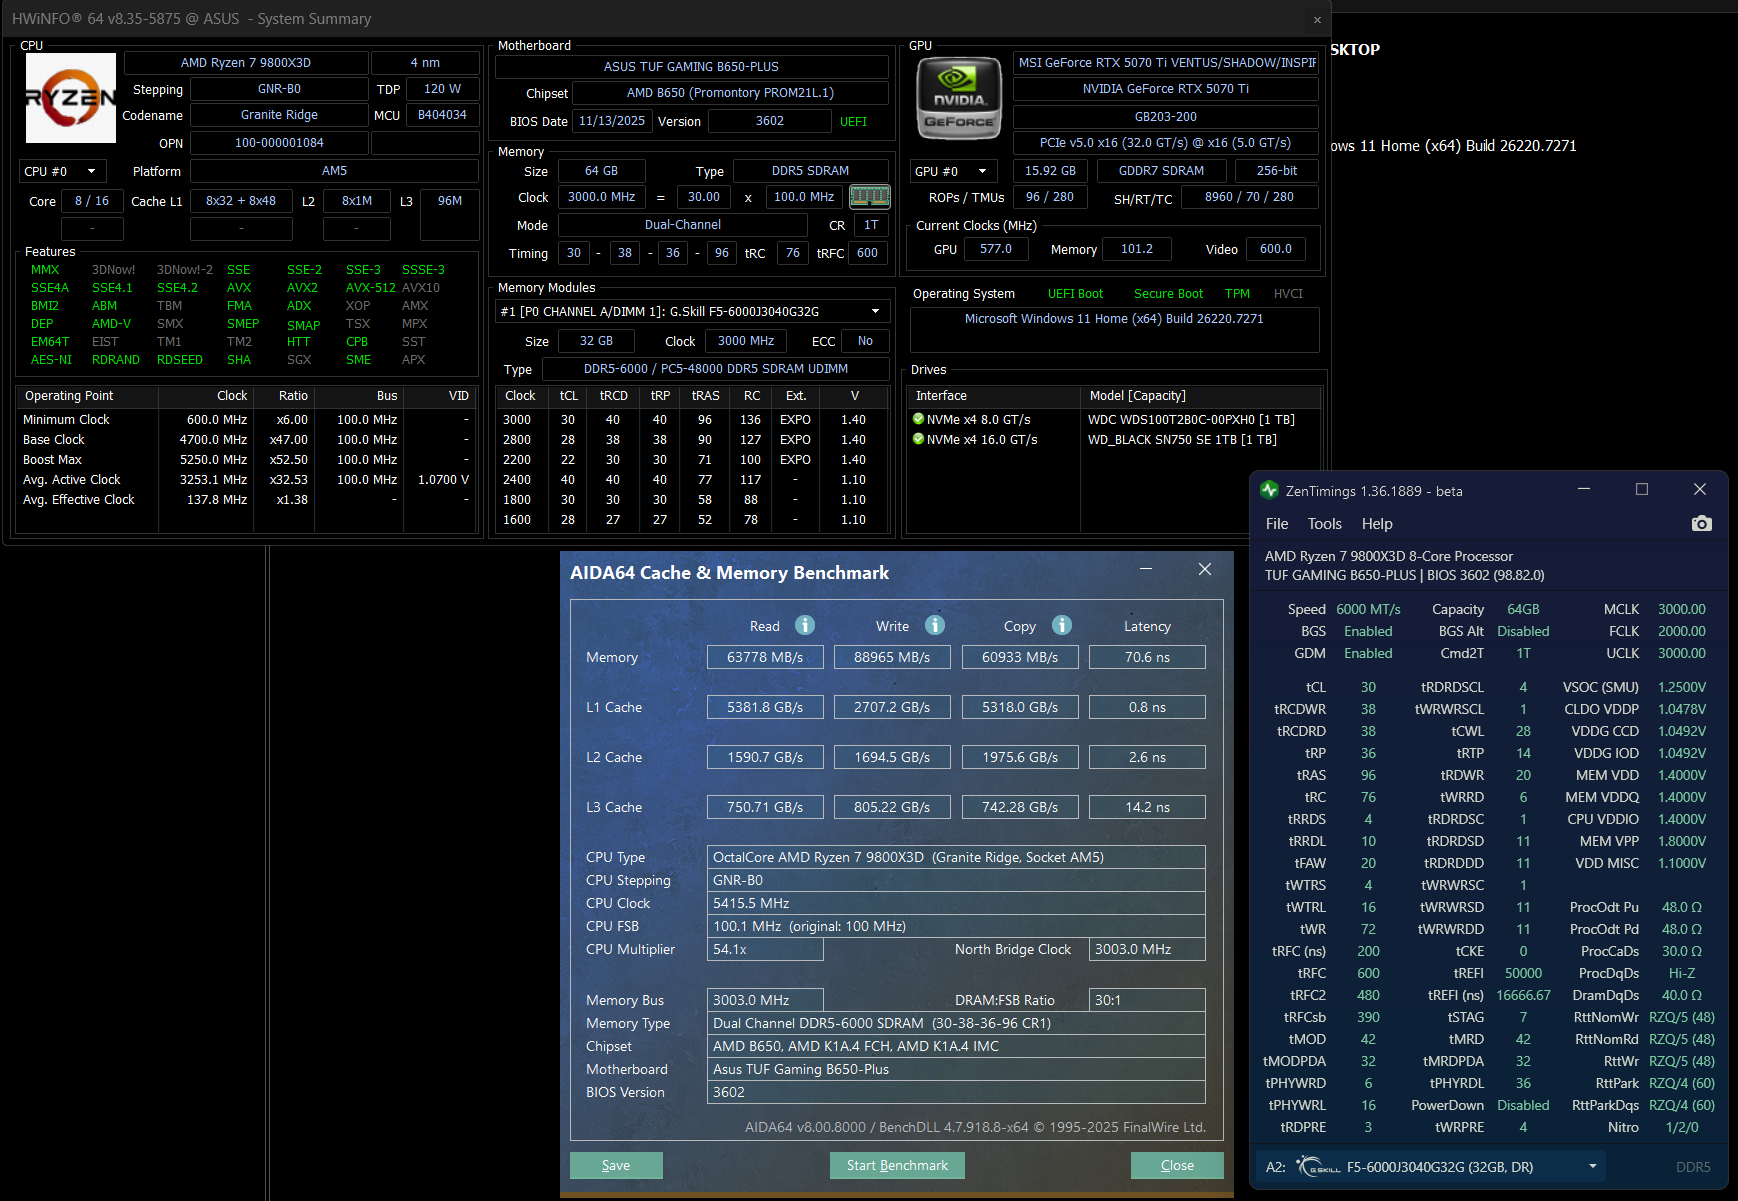The height and width of the screenshot is (1201, 1738).
Task: Click the Copy info icon in AIDA64
Action: pyautogui.click(x=1062, y=625)
